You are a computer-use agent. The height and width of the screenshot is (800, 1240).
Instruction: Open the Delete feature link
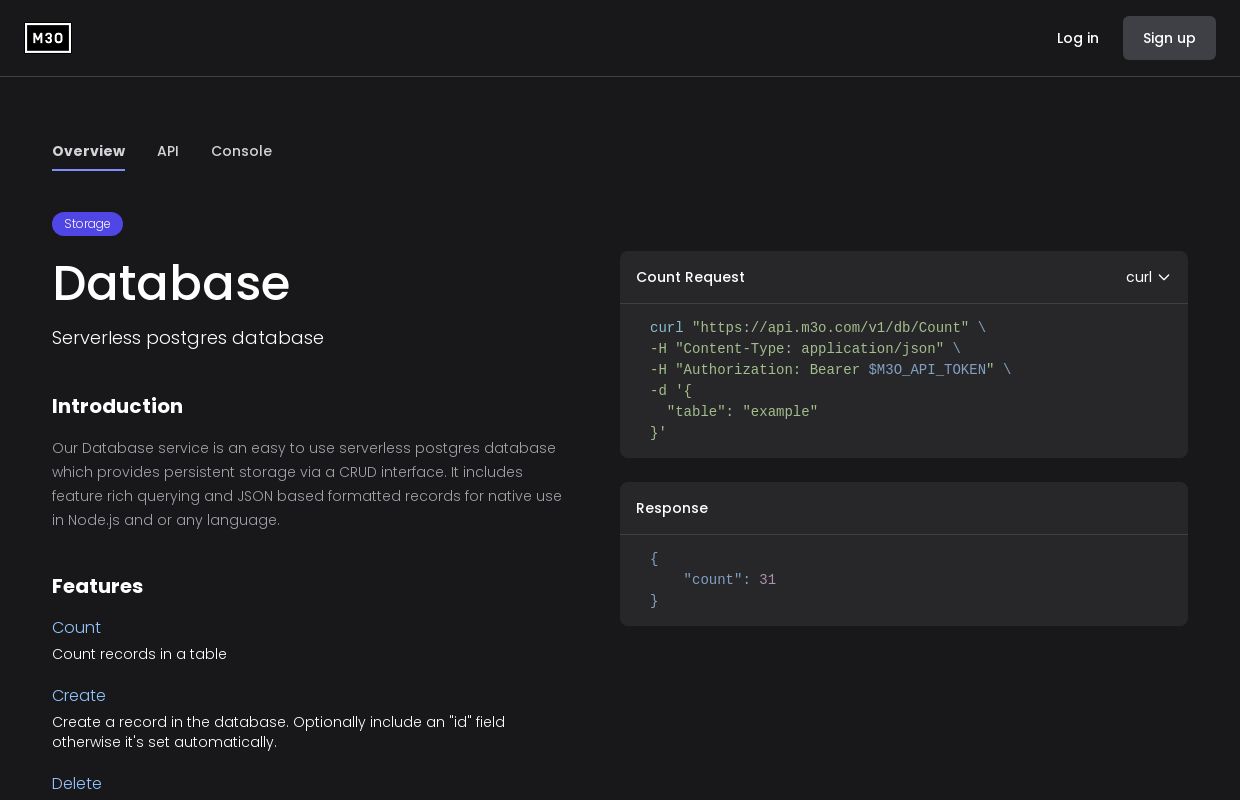point(77,783)
